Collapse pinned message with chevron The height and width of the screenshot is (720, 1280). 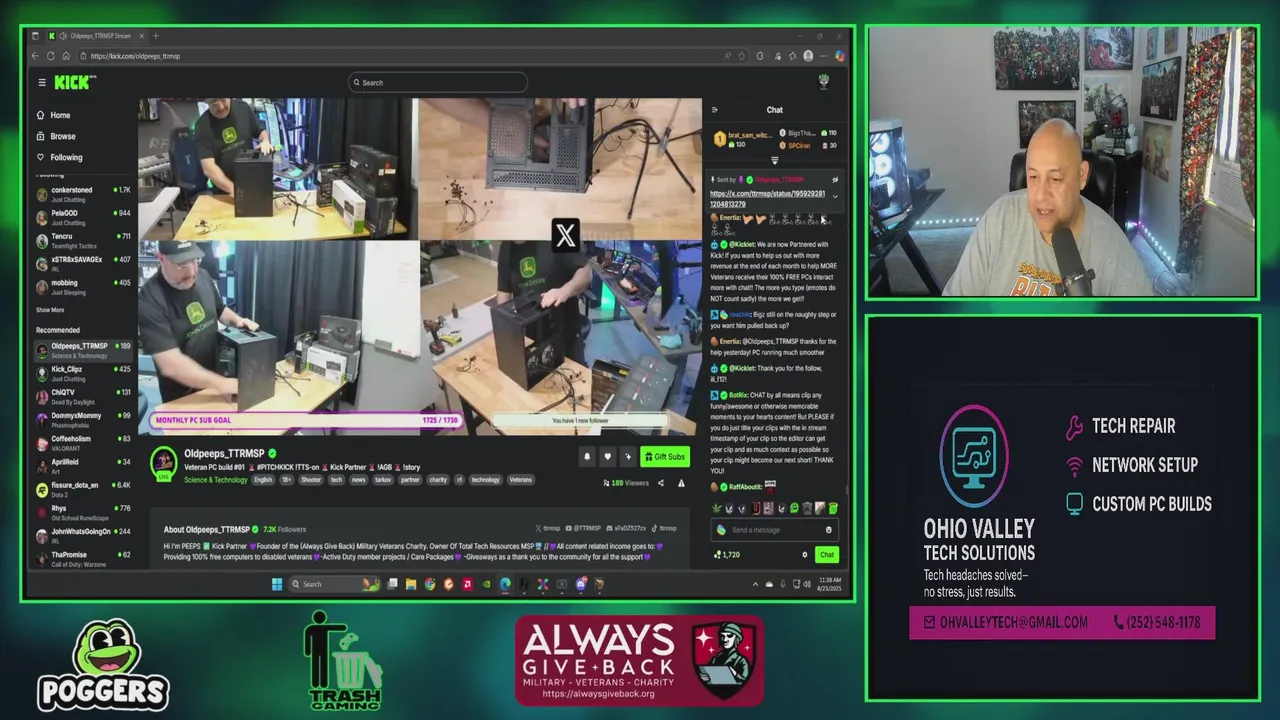[835, 196]
